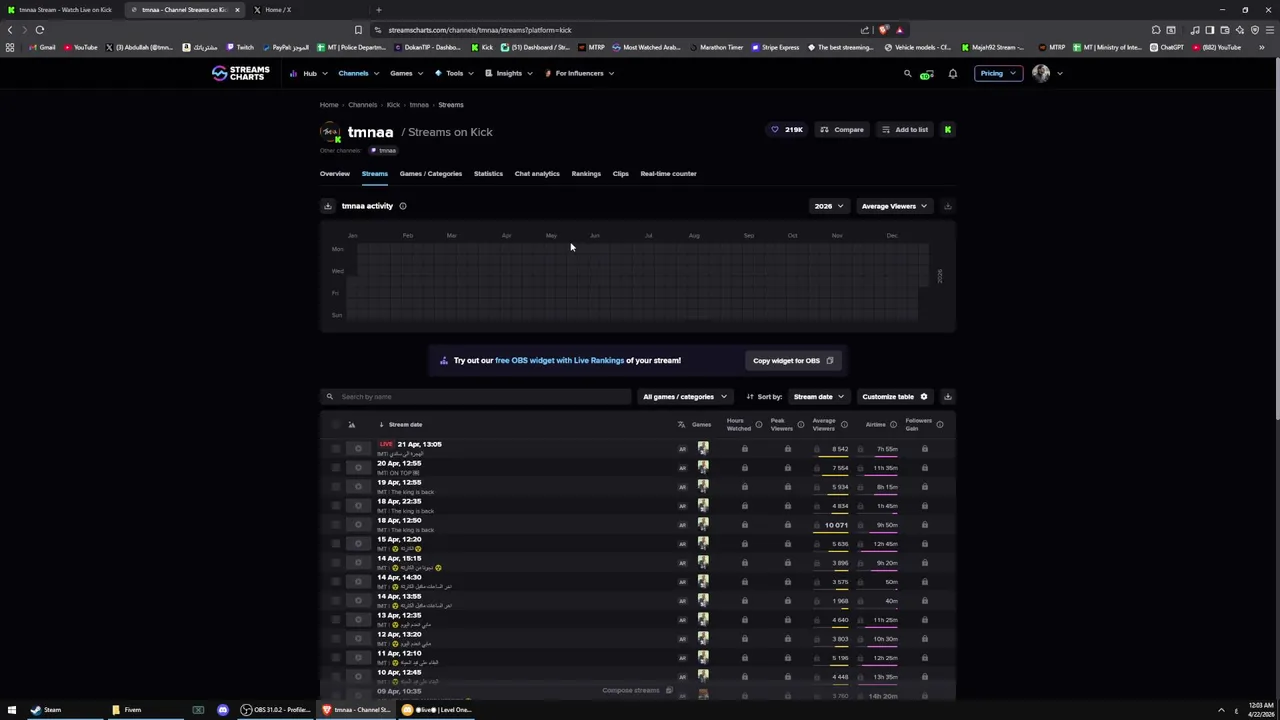Open tmnaa's Kick channel via green K icon
Viewport: 1280px width, 720px height.
947,130
